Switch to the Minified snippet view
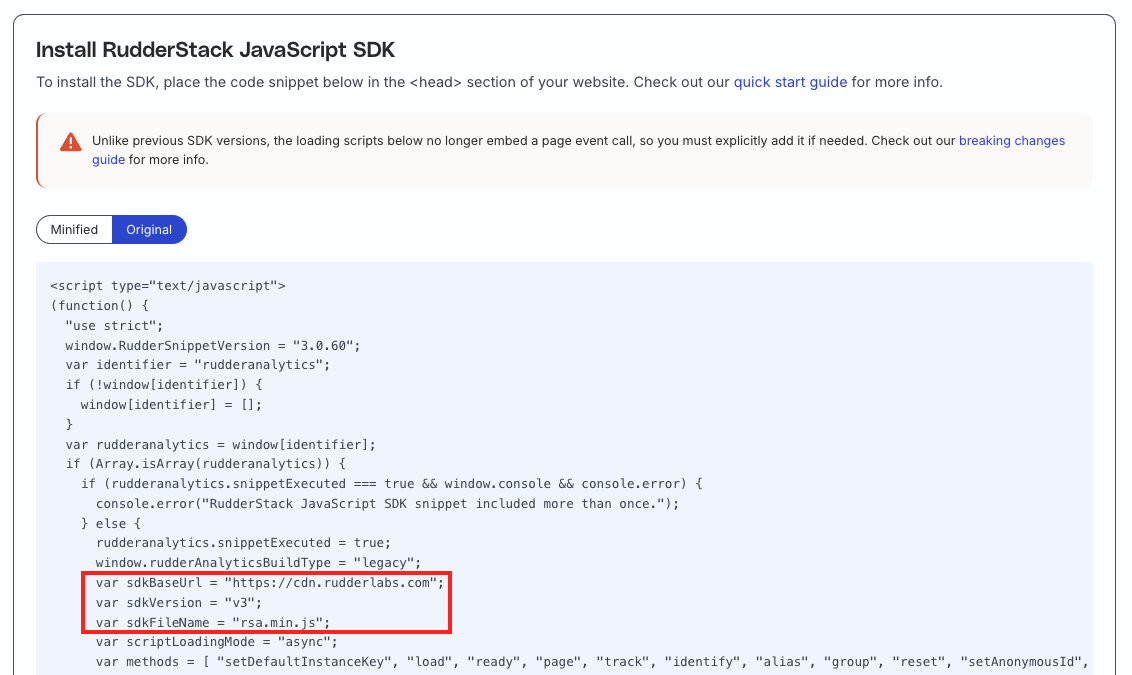The width and height of the screenshot is (1132, 675). tap(74, 230)
